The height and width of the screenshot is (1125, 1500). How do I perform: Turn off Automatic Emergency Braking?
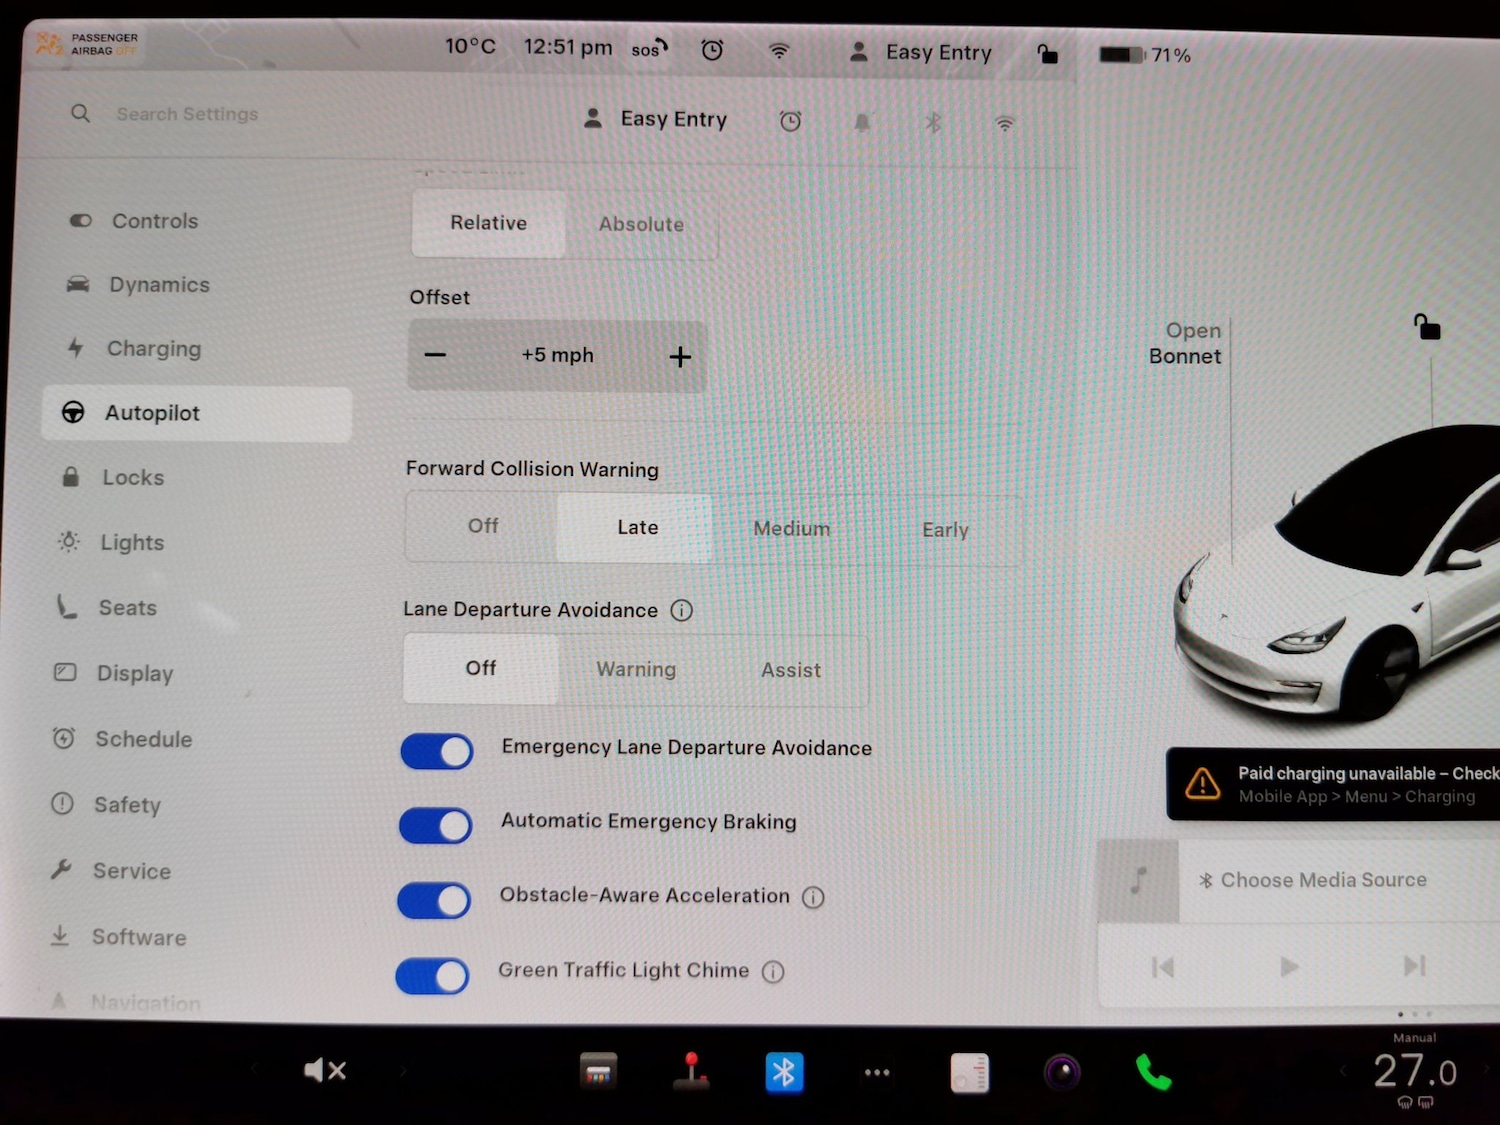[x=434, y=826]
